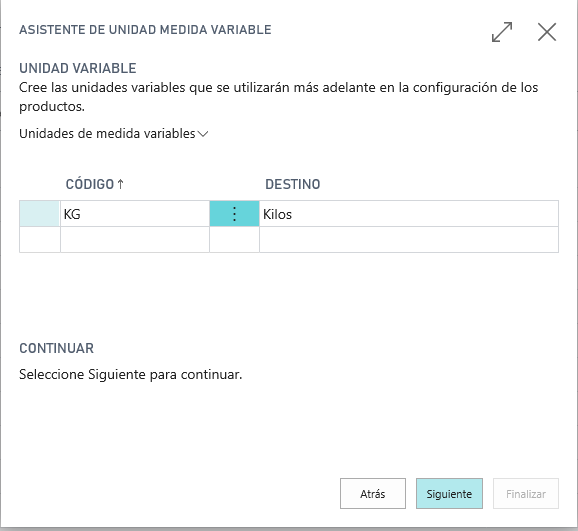Edit the Kilos destination cell
The width and height of the screenshot is (578, 531).
409,214
